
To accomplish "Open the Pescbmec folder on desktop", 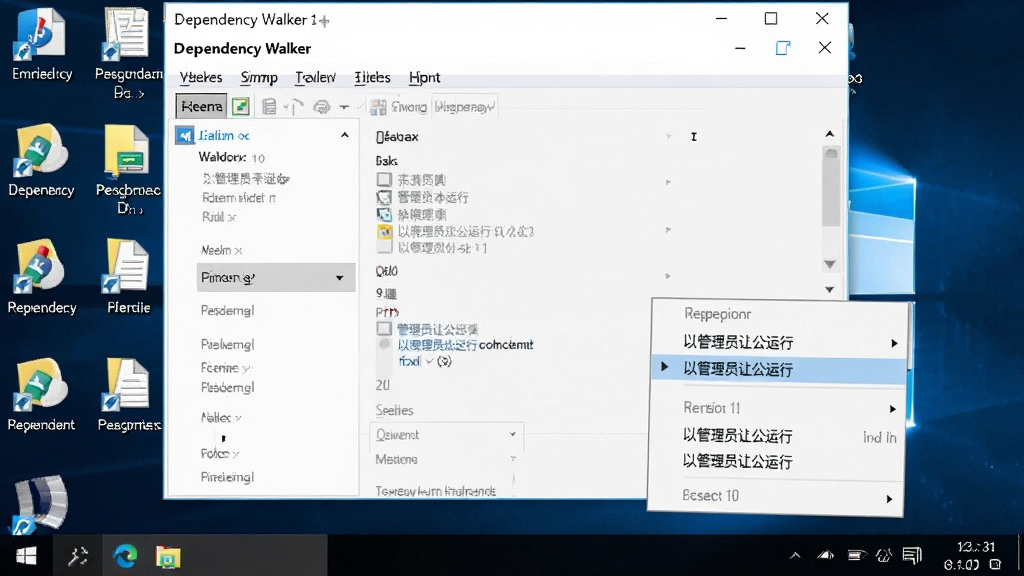I will click(128, 170).
